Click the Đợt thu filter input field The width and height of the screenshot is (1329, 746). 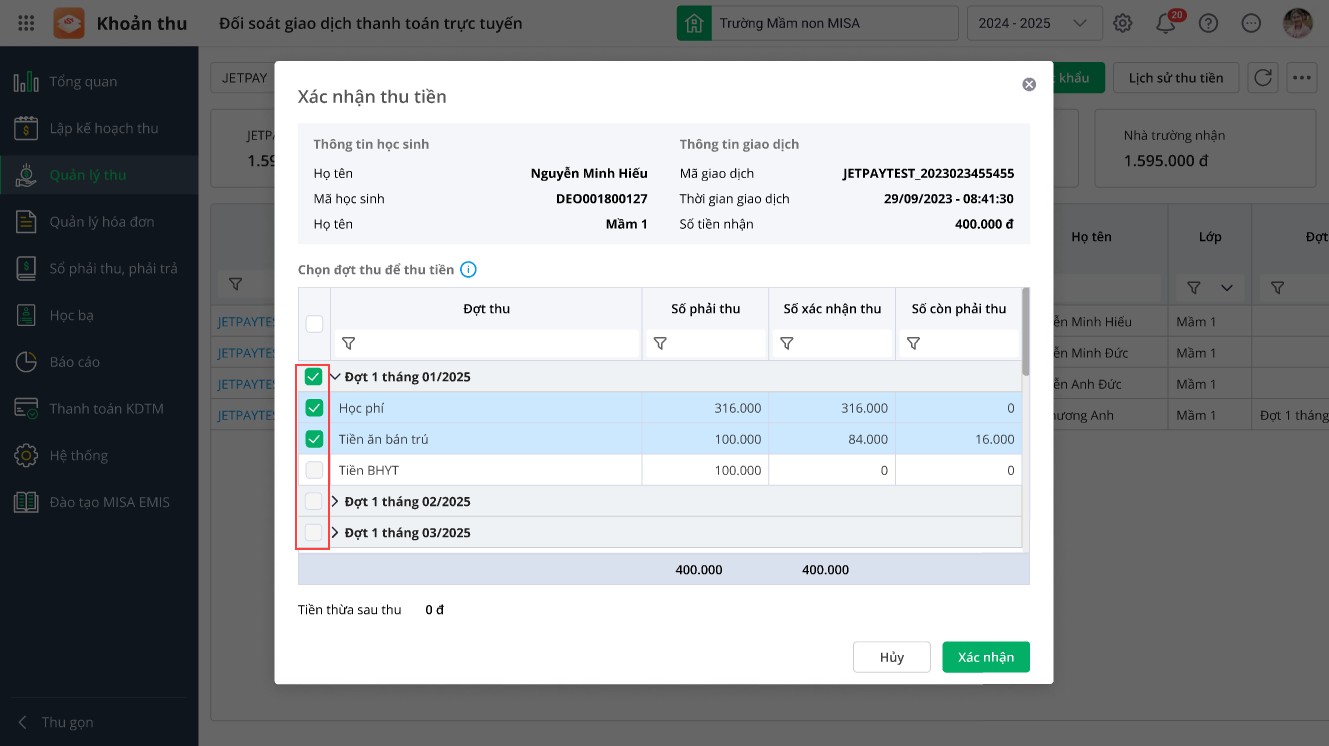497,344
